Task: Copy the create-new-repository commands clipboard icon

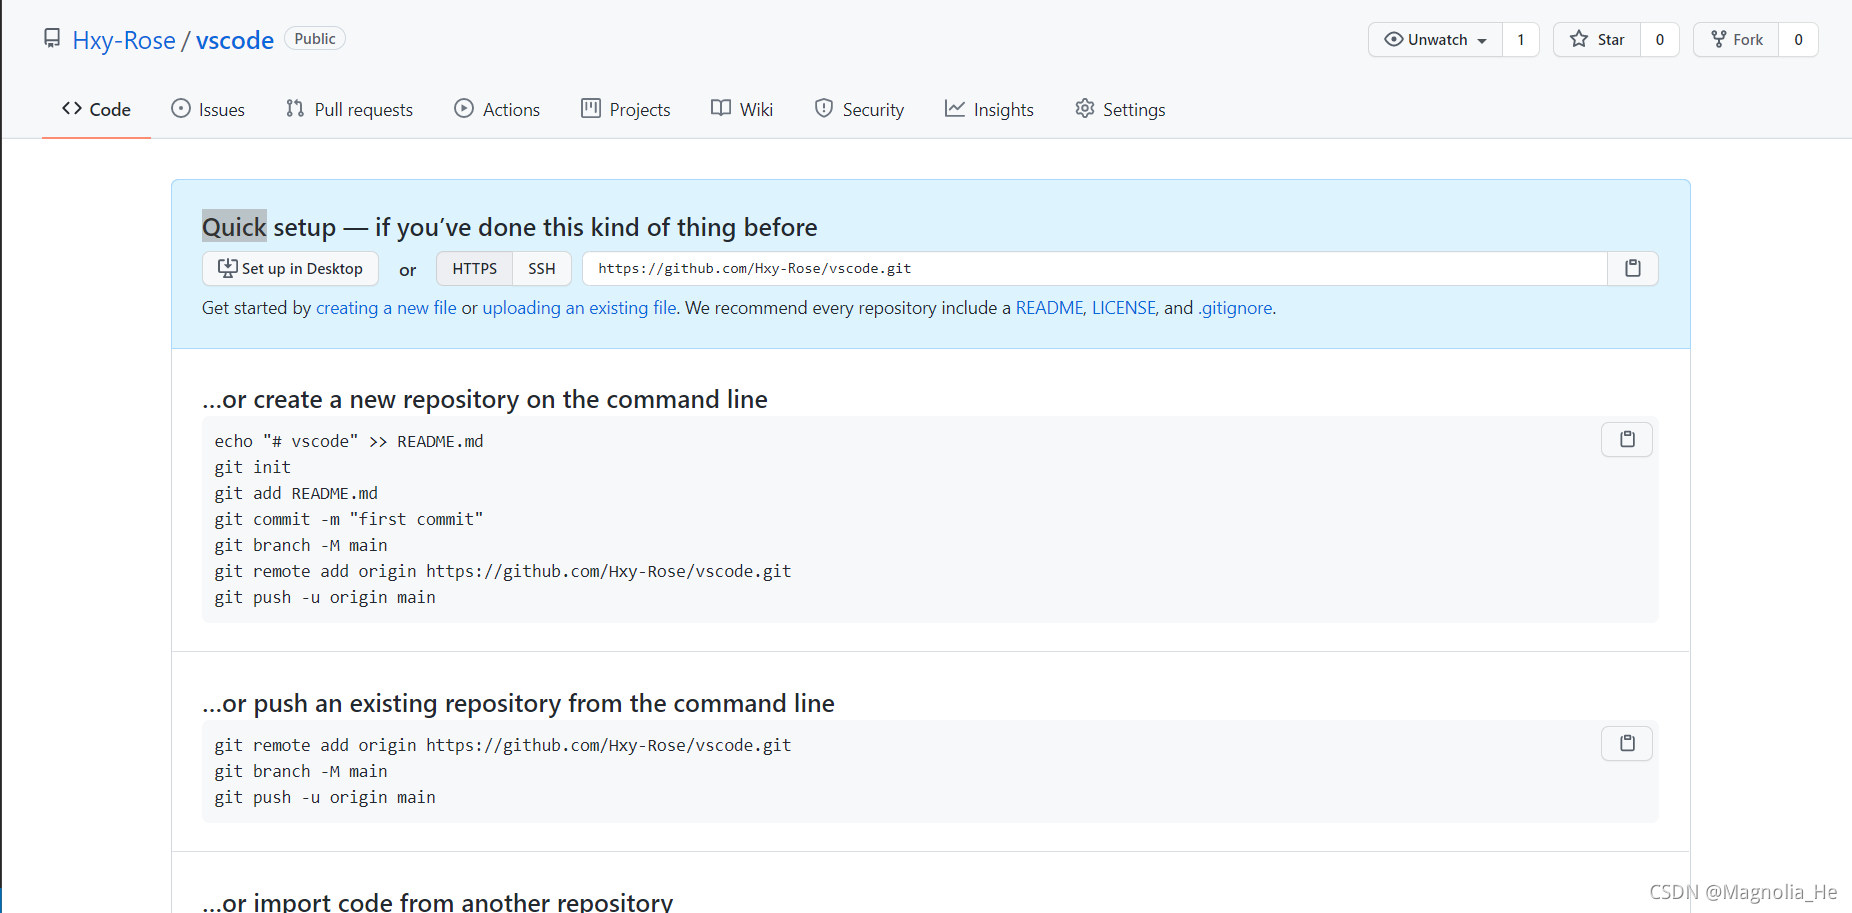Action: point(1627,439)
